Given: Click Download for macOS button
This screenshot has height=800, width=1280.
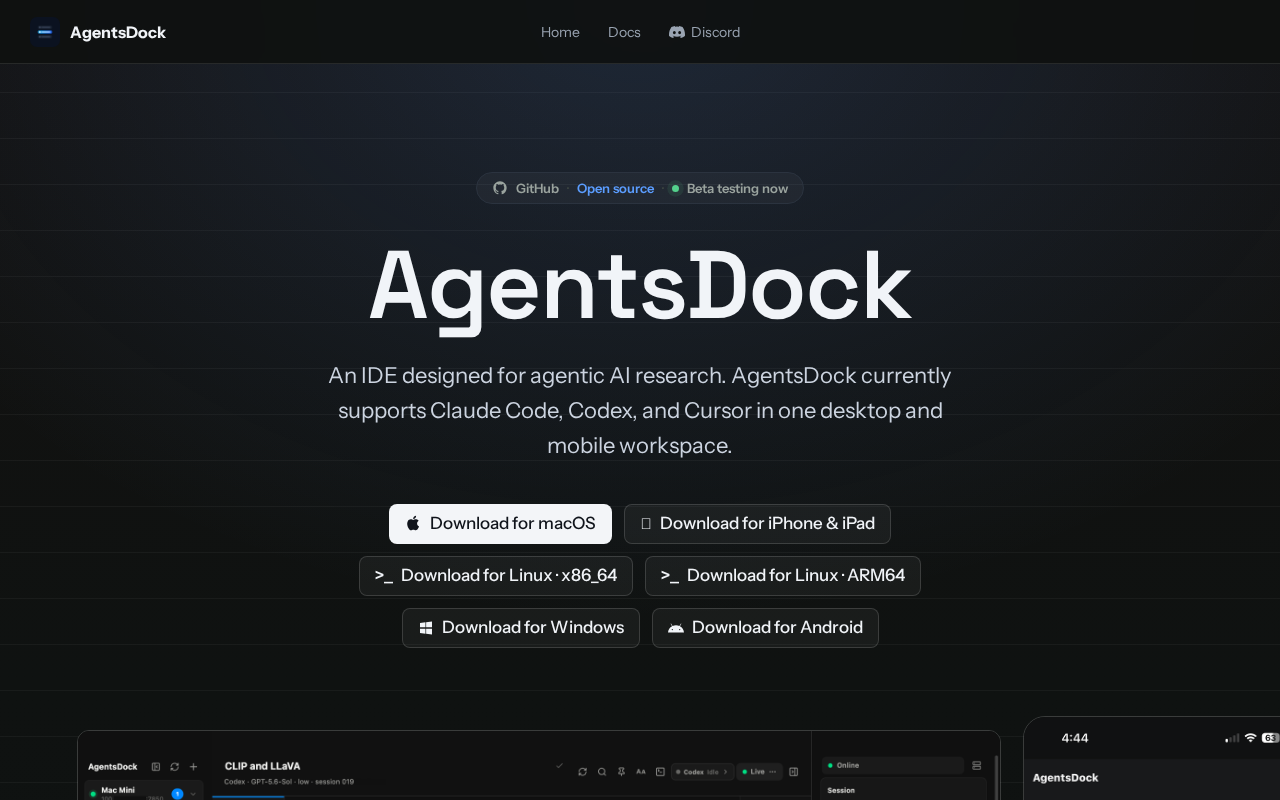Looking at the screenshot, I should (x=500, y=524).
